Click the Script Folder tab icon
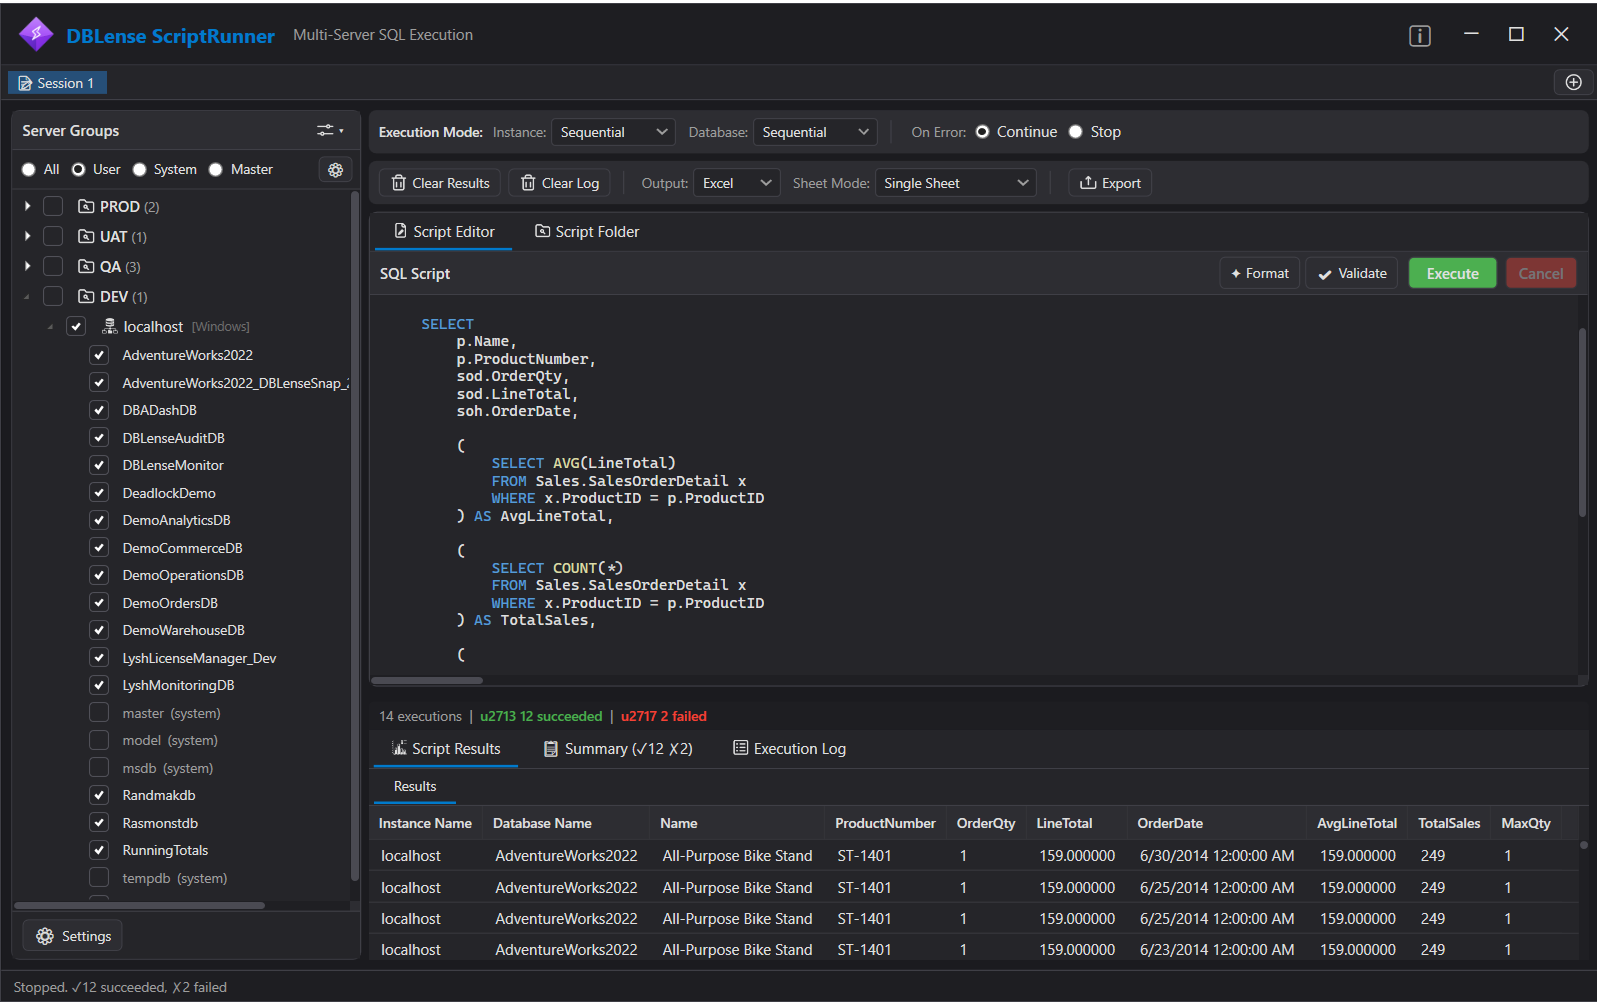 click(x=542, y=231)
